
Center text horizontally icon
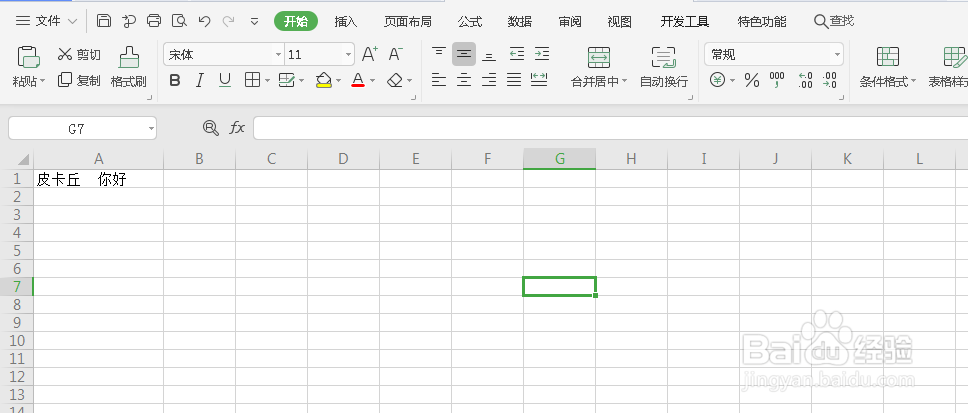[x=464, y=80]
